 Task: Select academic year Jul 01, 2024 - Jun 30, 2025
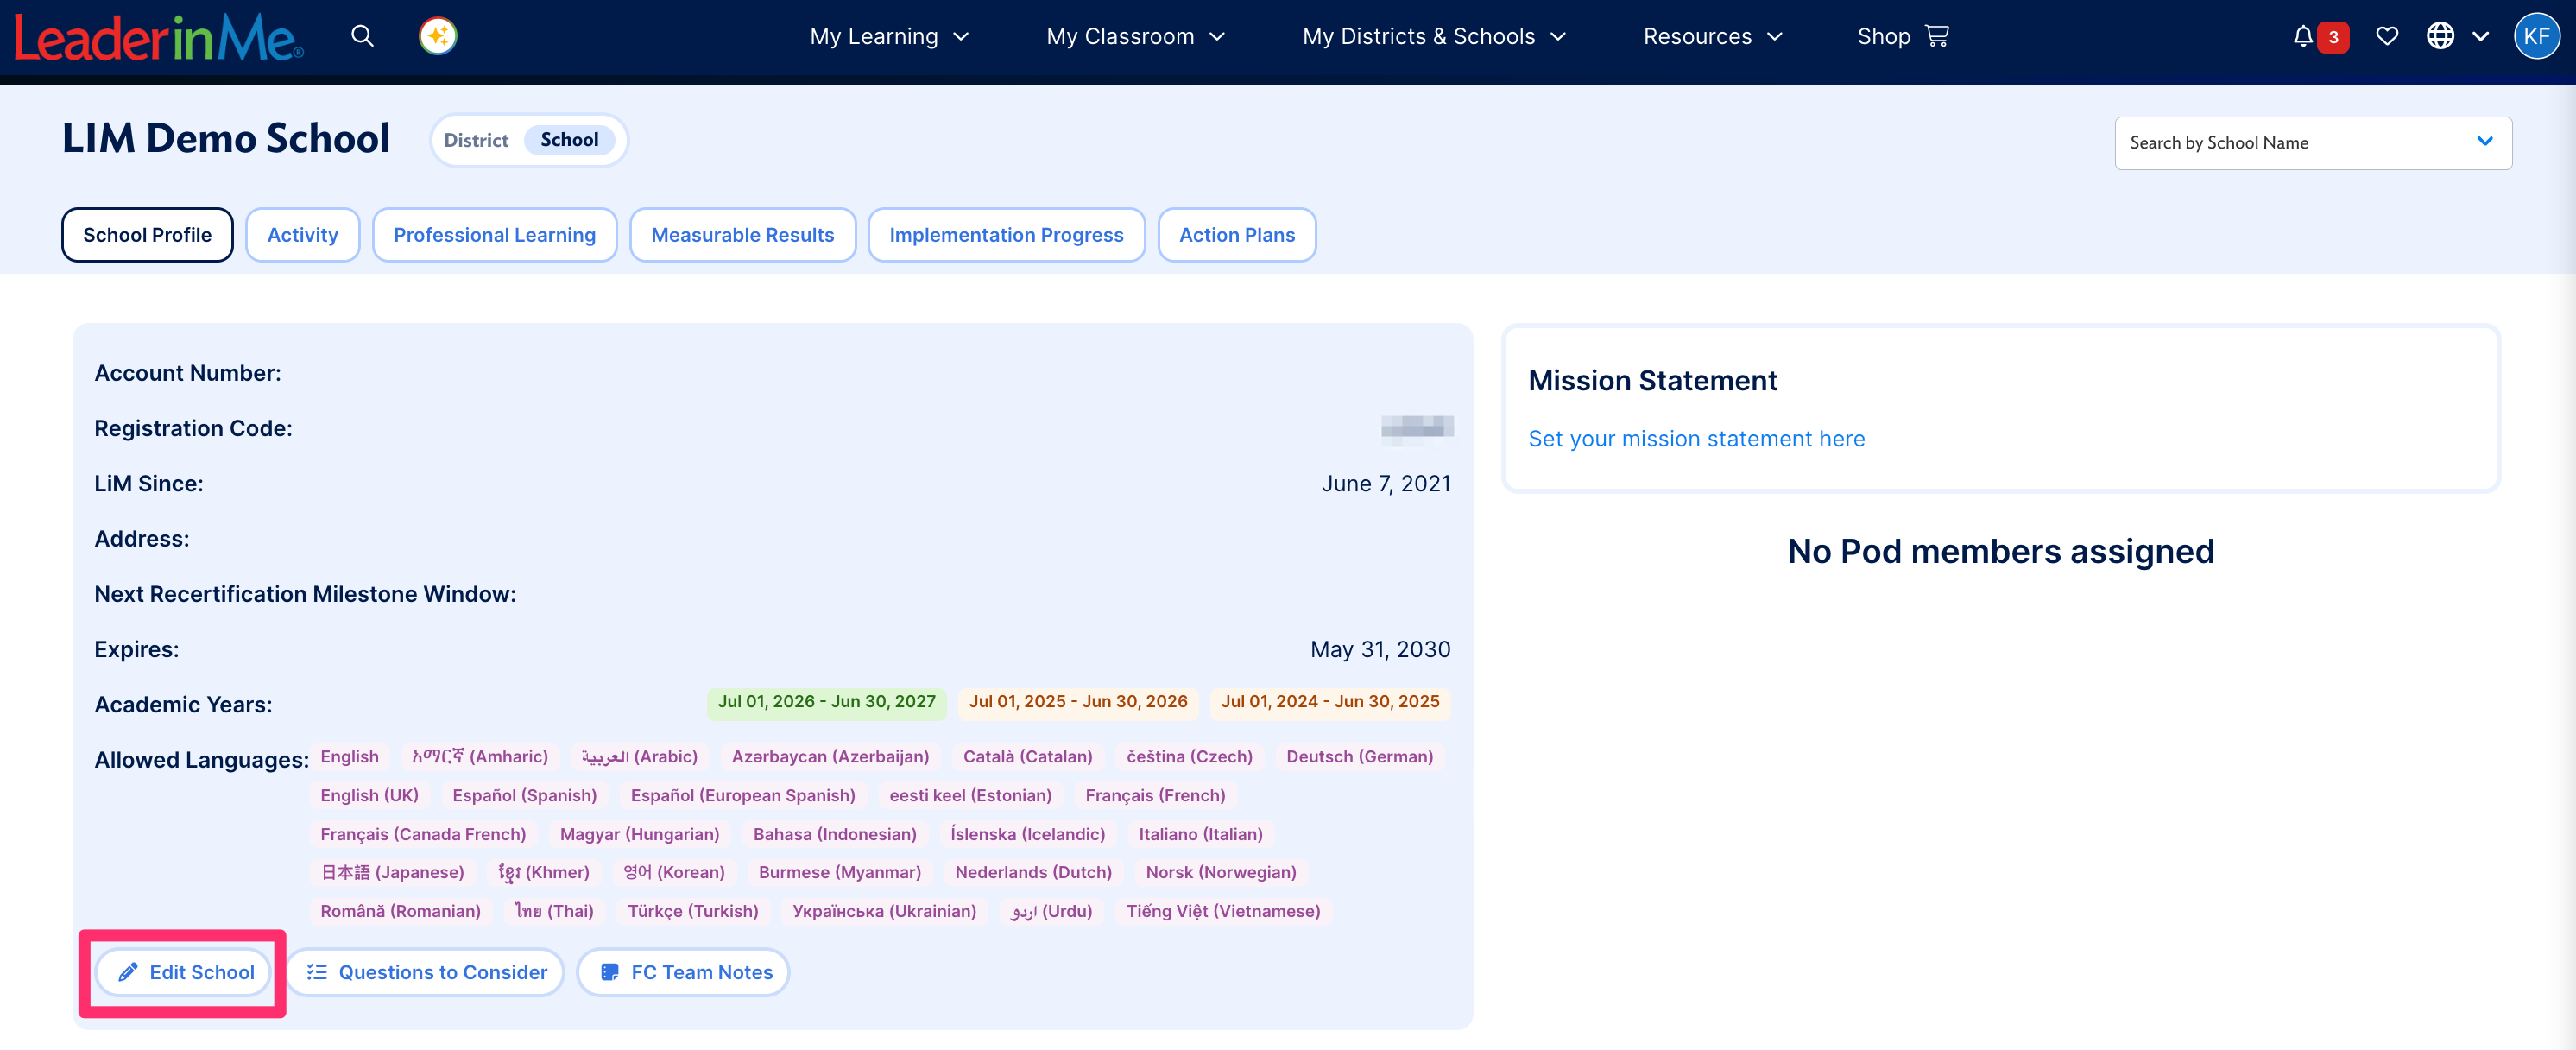click(x=1330, y=702)
